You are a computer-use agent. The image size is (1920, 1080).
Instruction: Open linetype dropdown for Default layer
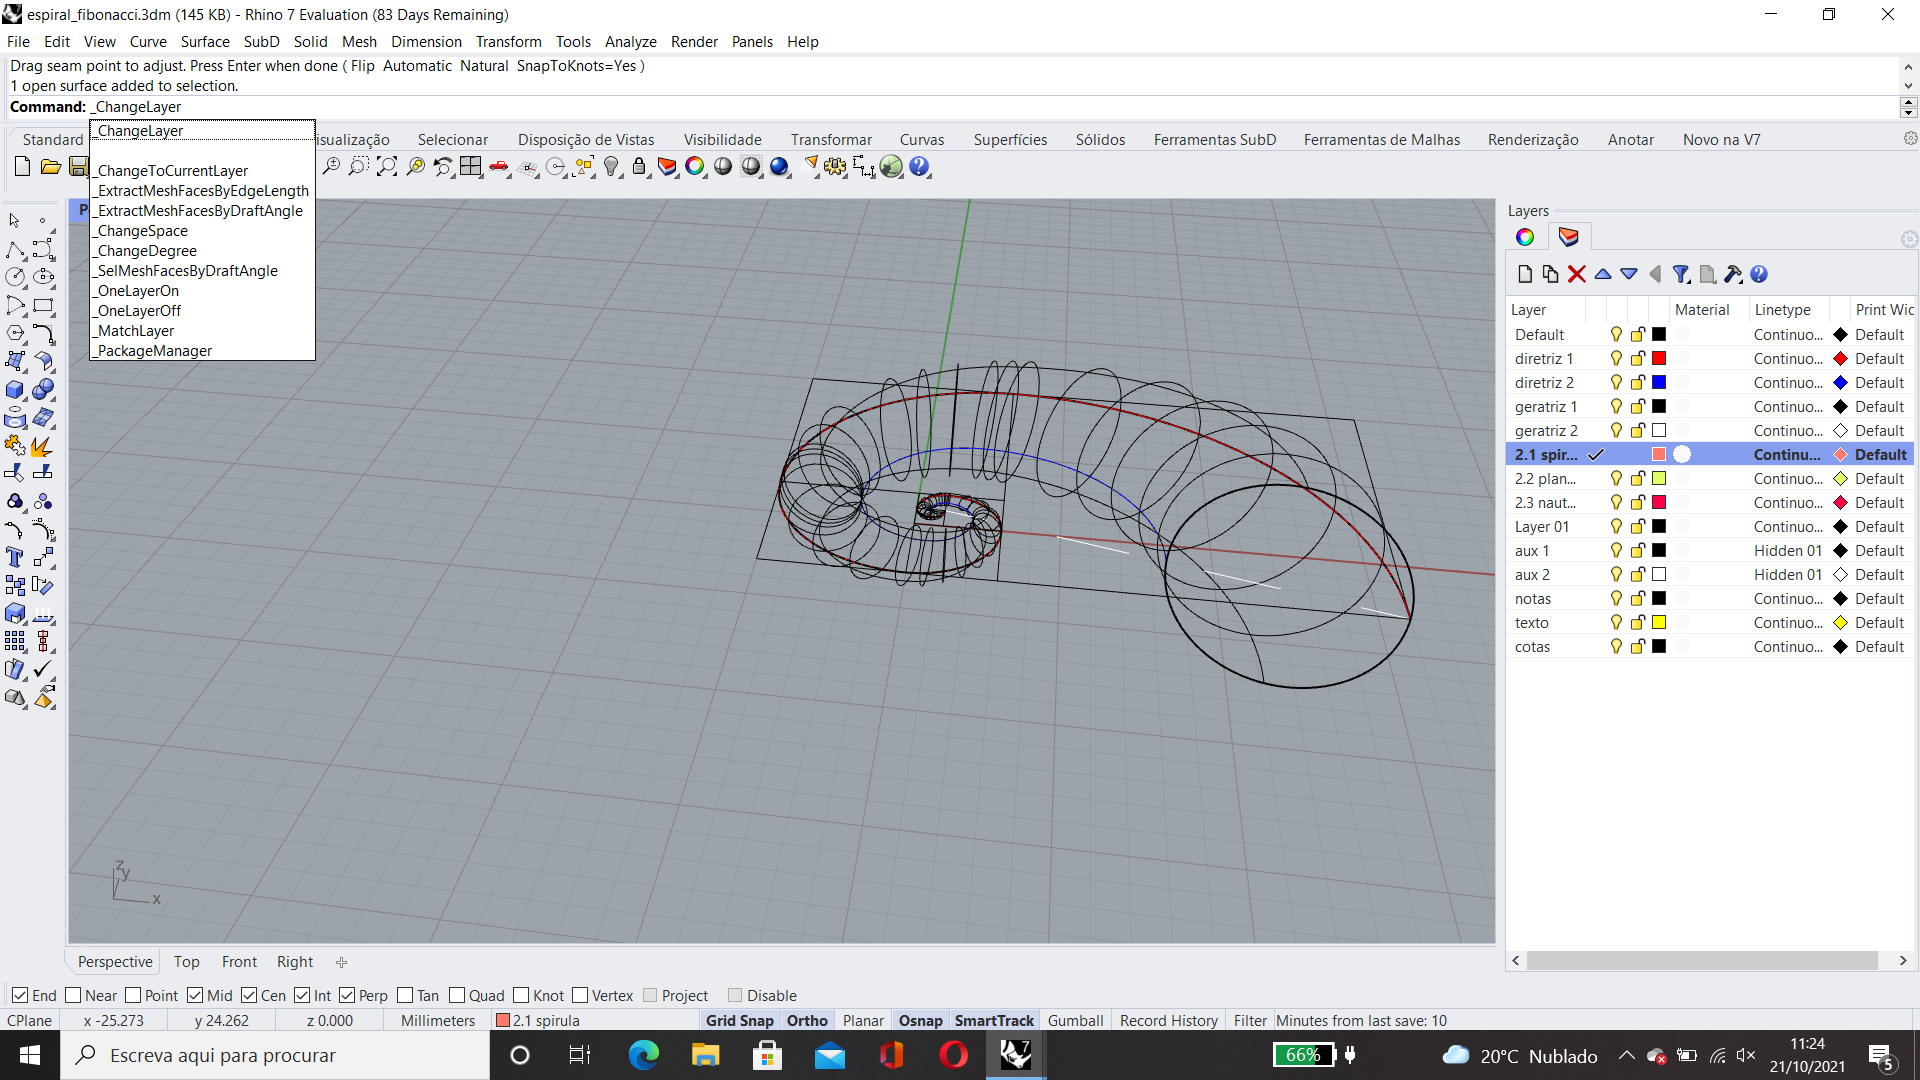[x=1788, y=334]
